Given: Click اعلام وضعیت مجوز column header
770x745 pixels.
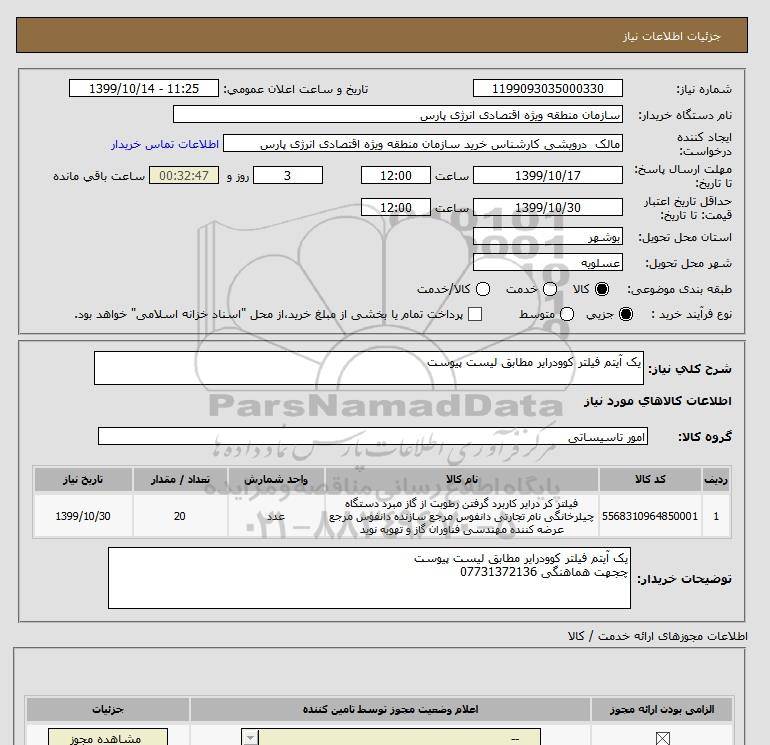Looking at the screenshot, I should pyautogui.click(x=390, y=709).
